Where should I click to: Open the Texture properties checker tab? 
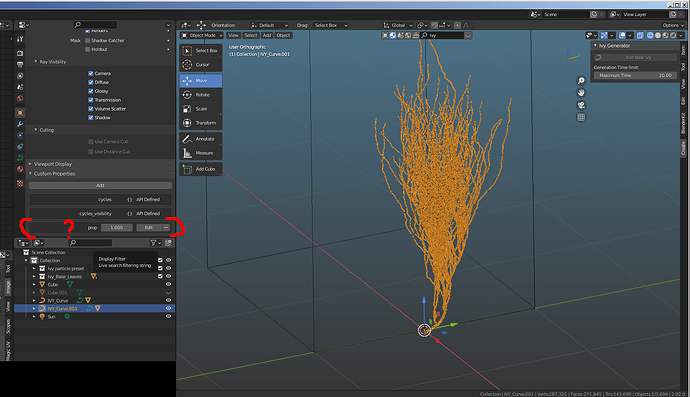tap(20, 183)
